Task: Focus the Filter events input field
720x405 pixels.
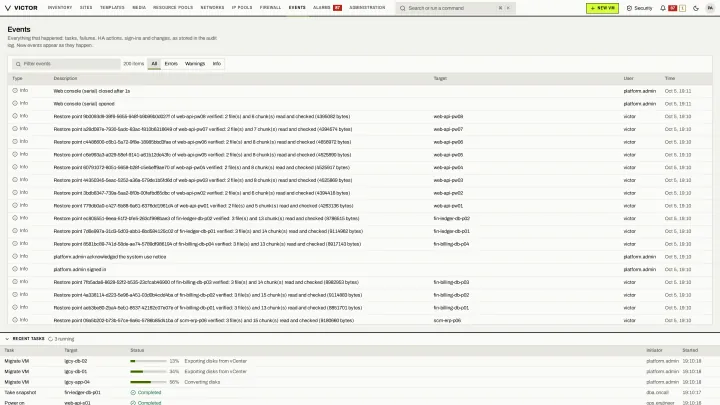Action: 66,64
